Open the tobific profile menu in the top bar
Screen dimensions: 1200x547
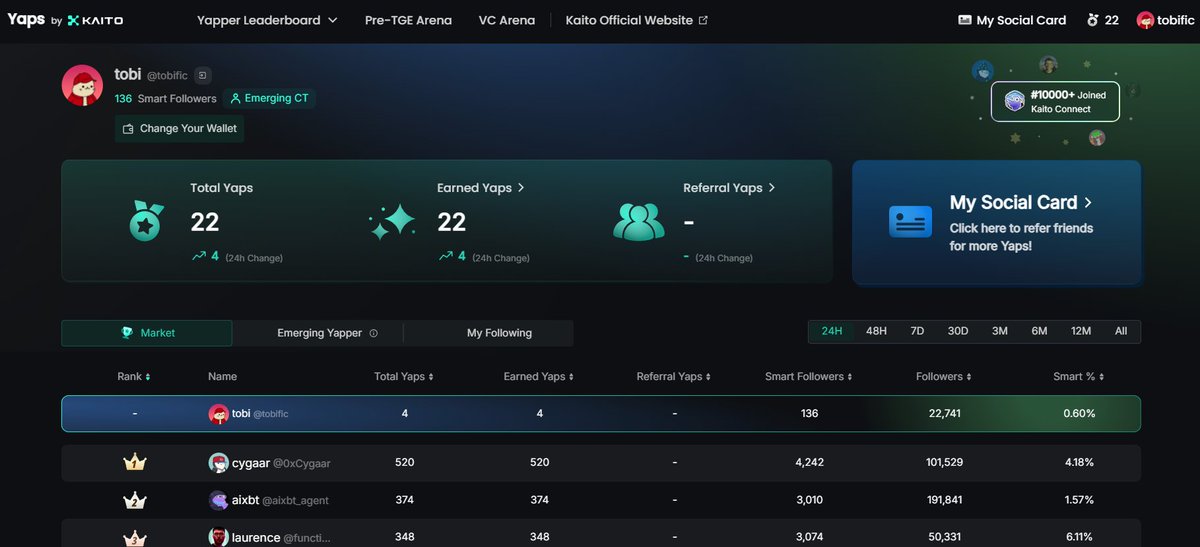point(1164,20)
